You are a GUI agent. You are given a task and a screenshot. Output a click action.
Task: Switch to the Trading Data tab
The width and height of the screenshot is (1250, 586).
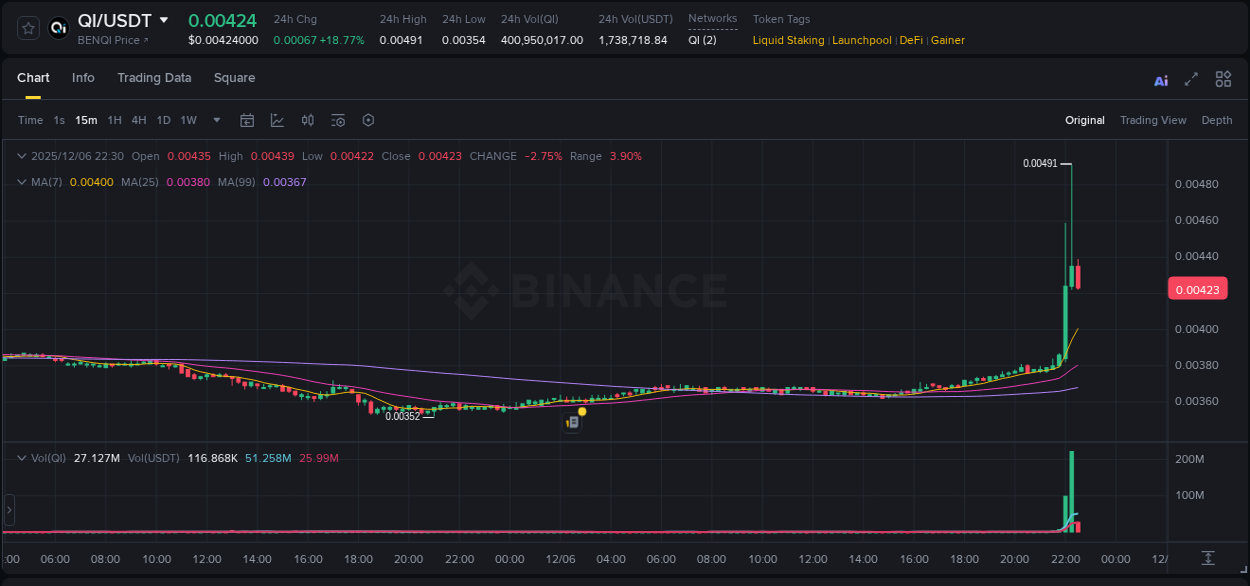click(154, 78)
